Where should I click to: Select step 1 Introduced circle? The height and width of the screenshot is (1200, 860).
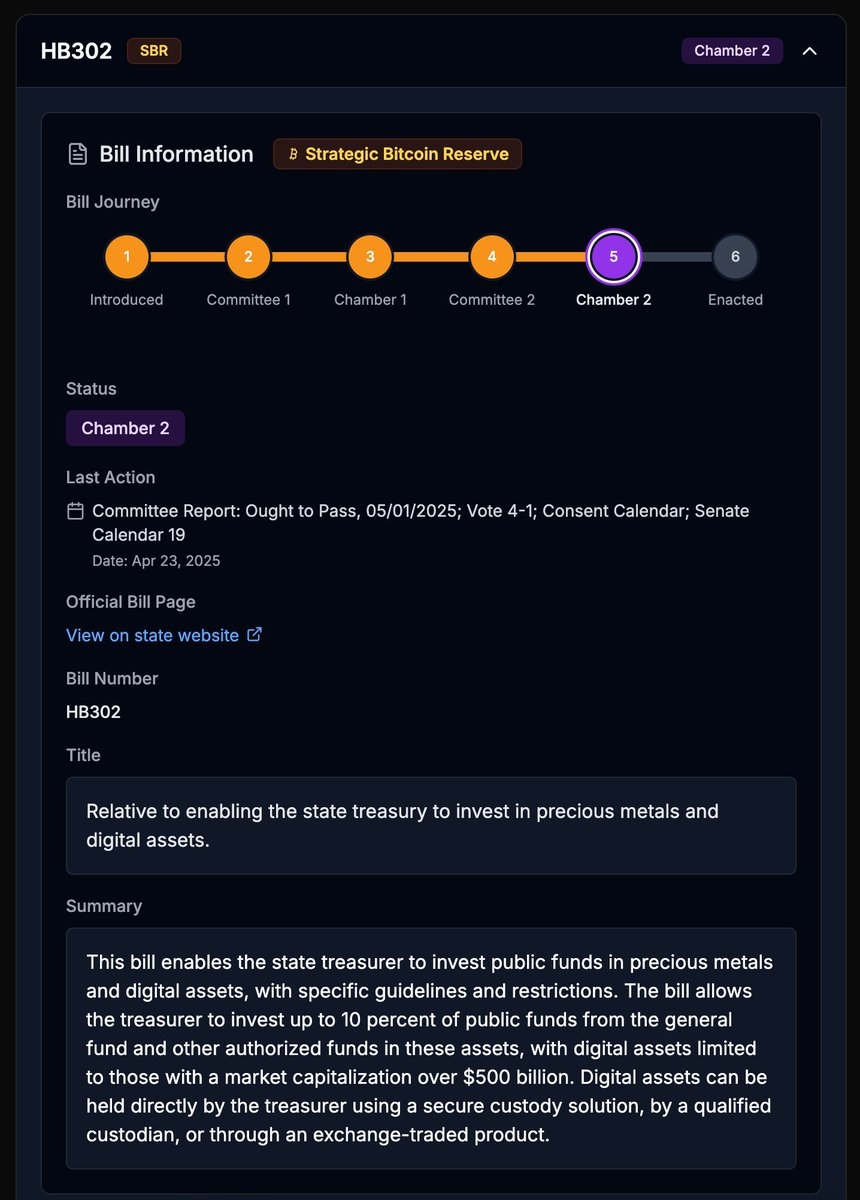(127, 257)
